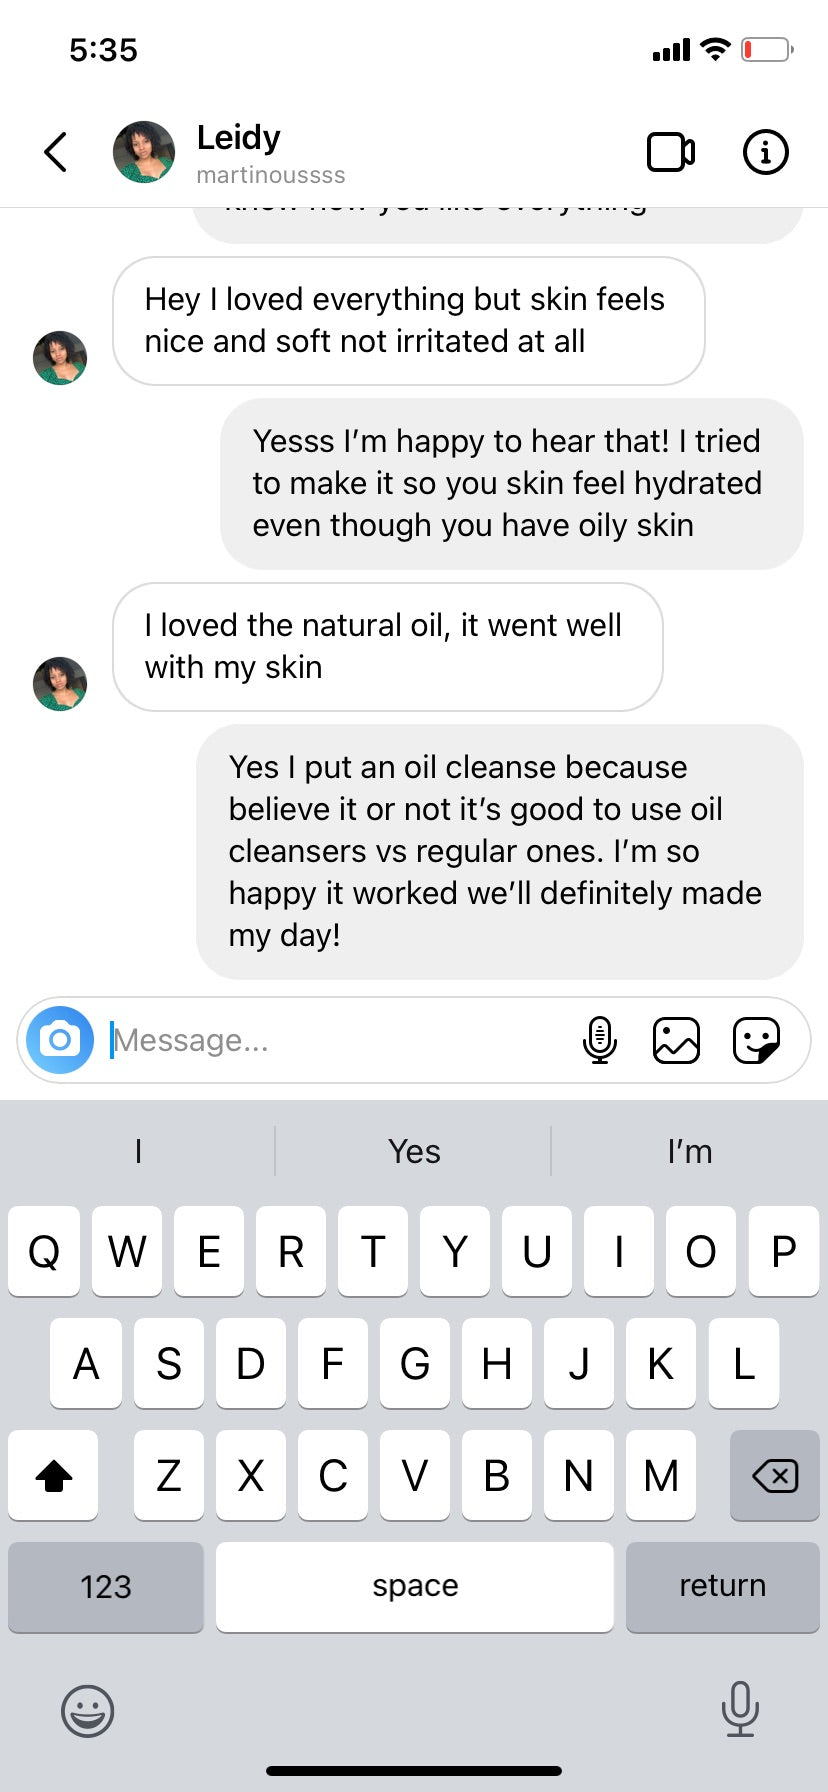Open Leidy's profile picture in header

tap(144, 152)
